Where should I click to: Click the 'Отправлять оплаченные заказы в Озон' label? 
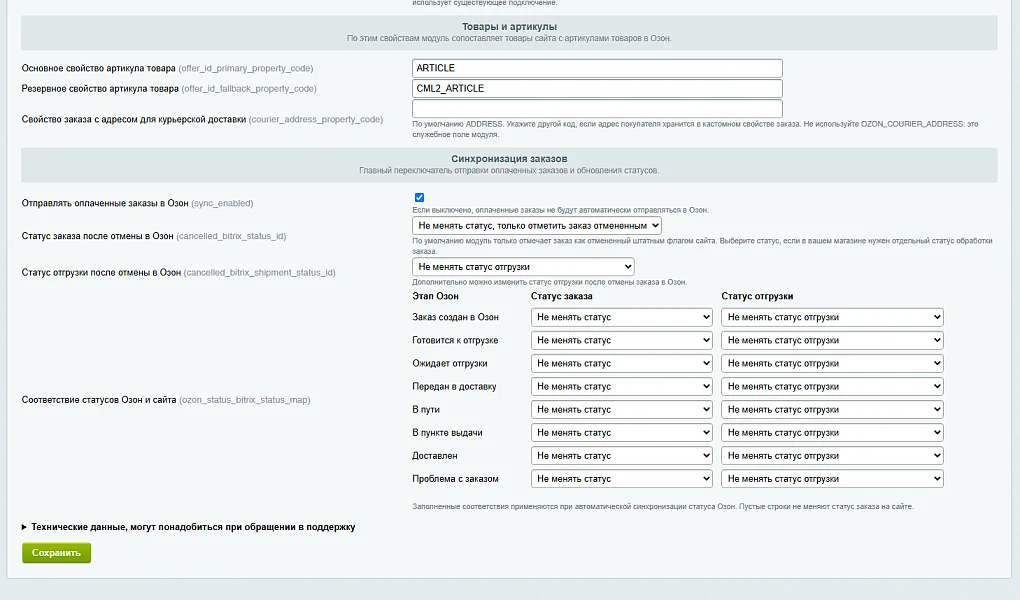[105, 203]
